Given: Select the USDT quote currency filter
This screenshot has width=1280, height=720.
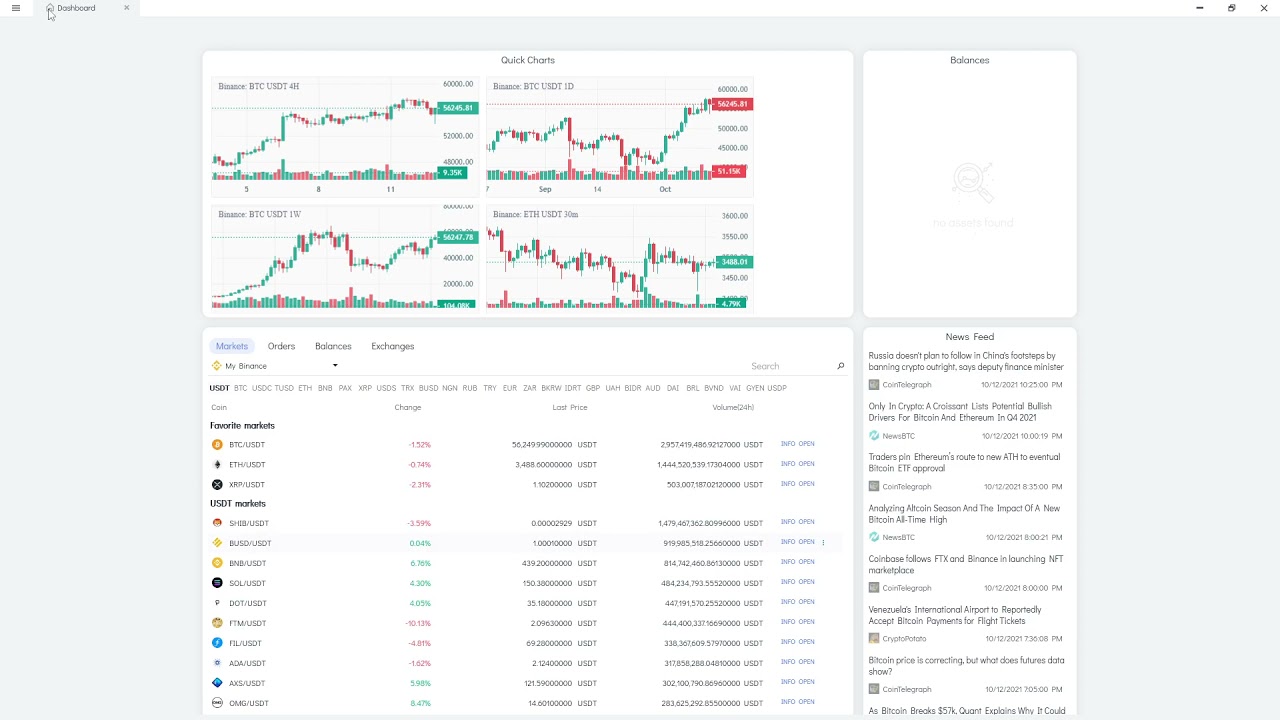Looking at the screenshot, I should pos(219,388).
